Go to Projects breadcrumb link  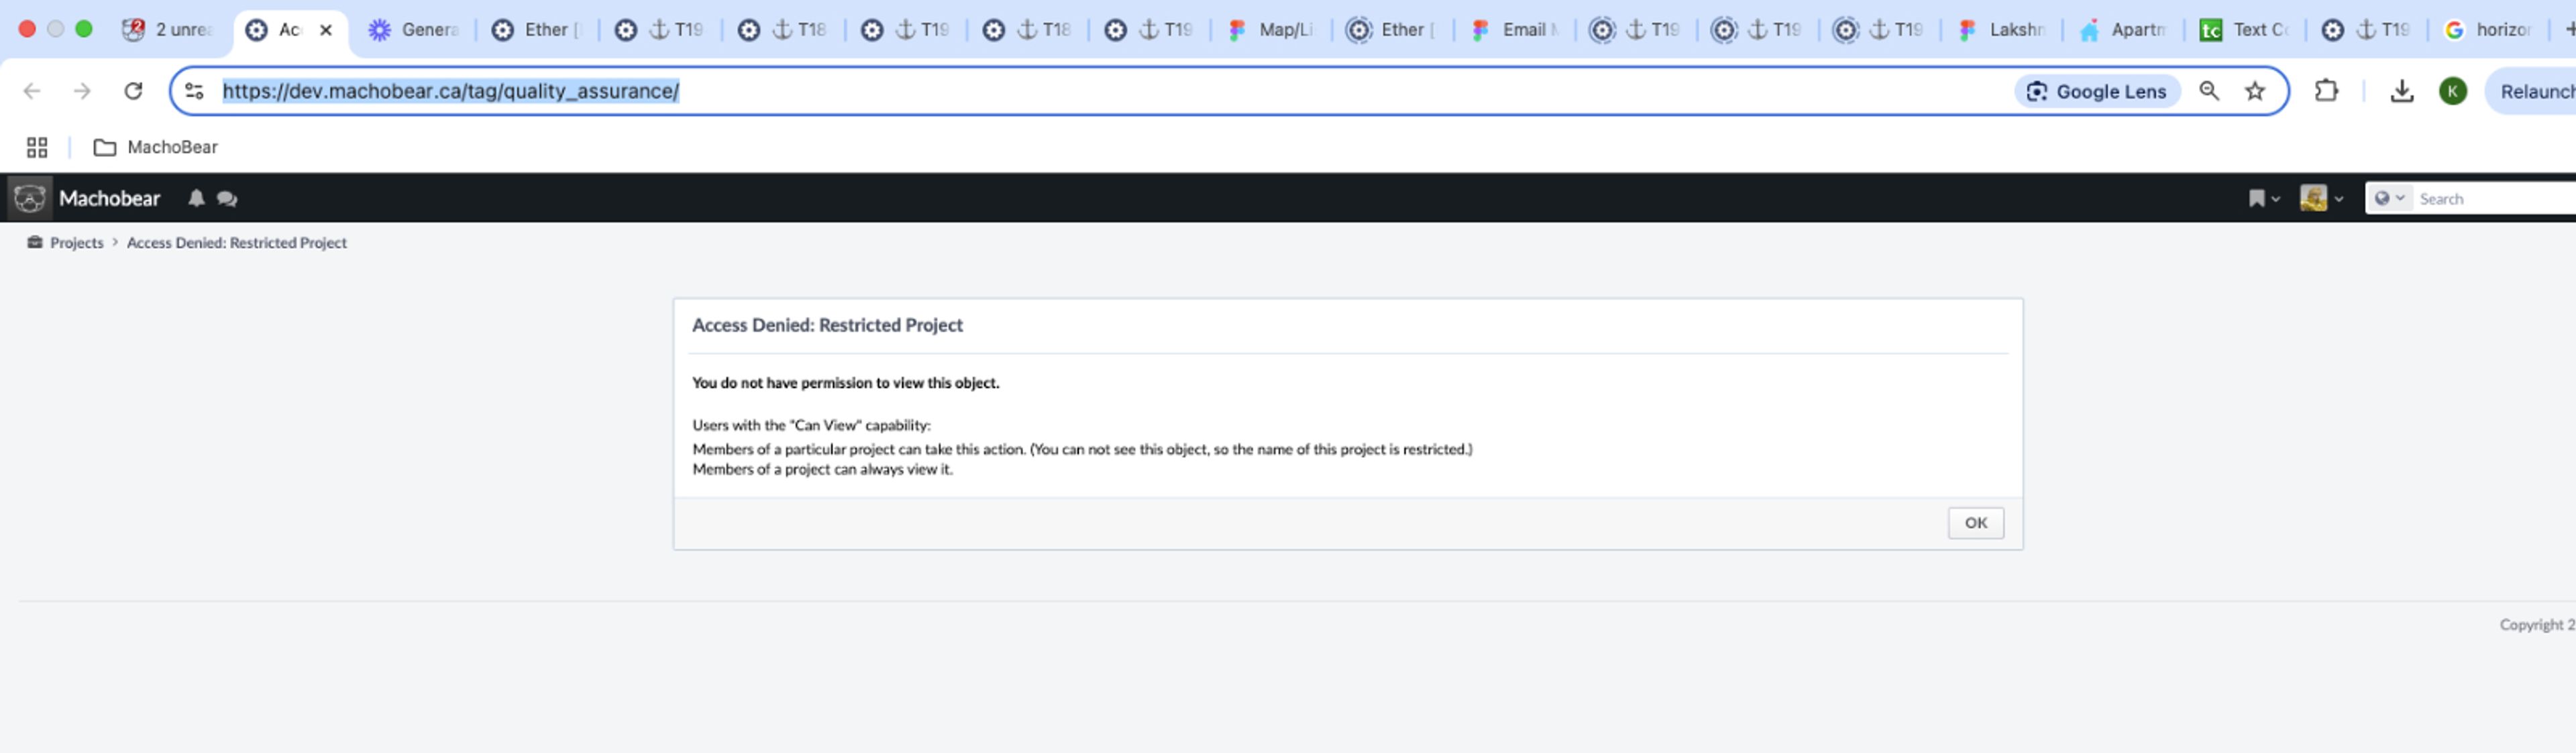click(76, 242)
